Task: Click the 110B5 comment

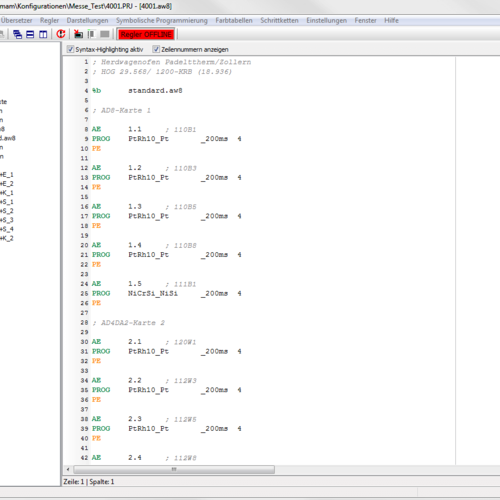Action: pyautogui.click(x=181, y=207)
